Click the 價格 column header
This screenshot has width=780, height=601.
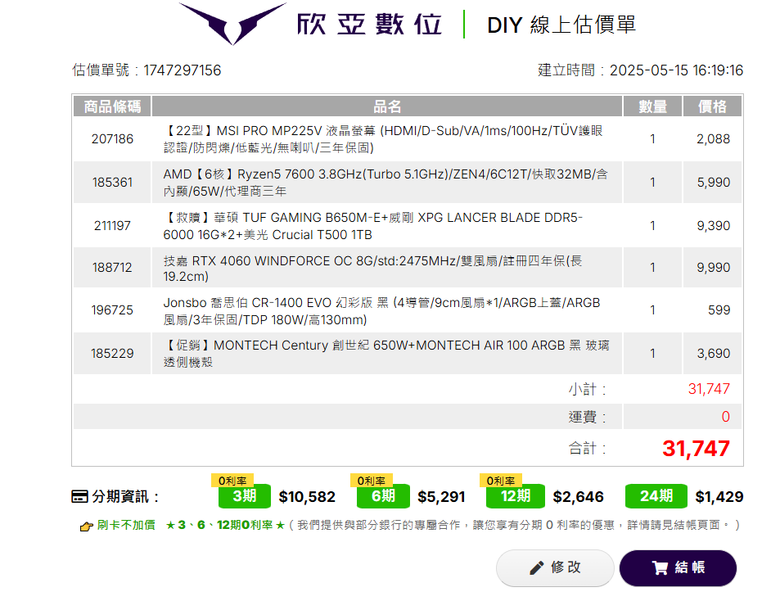712,106
